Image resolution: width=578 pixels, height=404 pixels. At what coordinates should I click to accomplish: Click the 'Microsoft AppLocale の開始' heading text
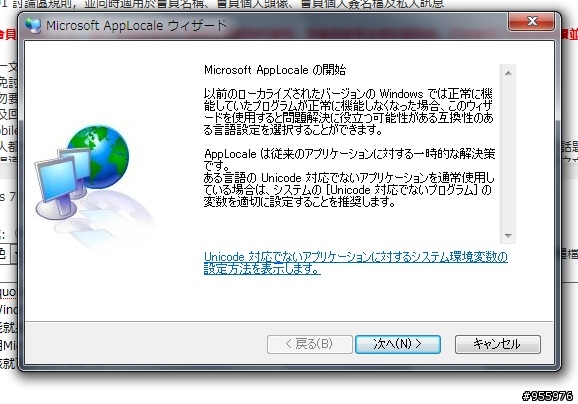275,70
